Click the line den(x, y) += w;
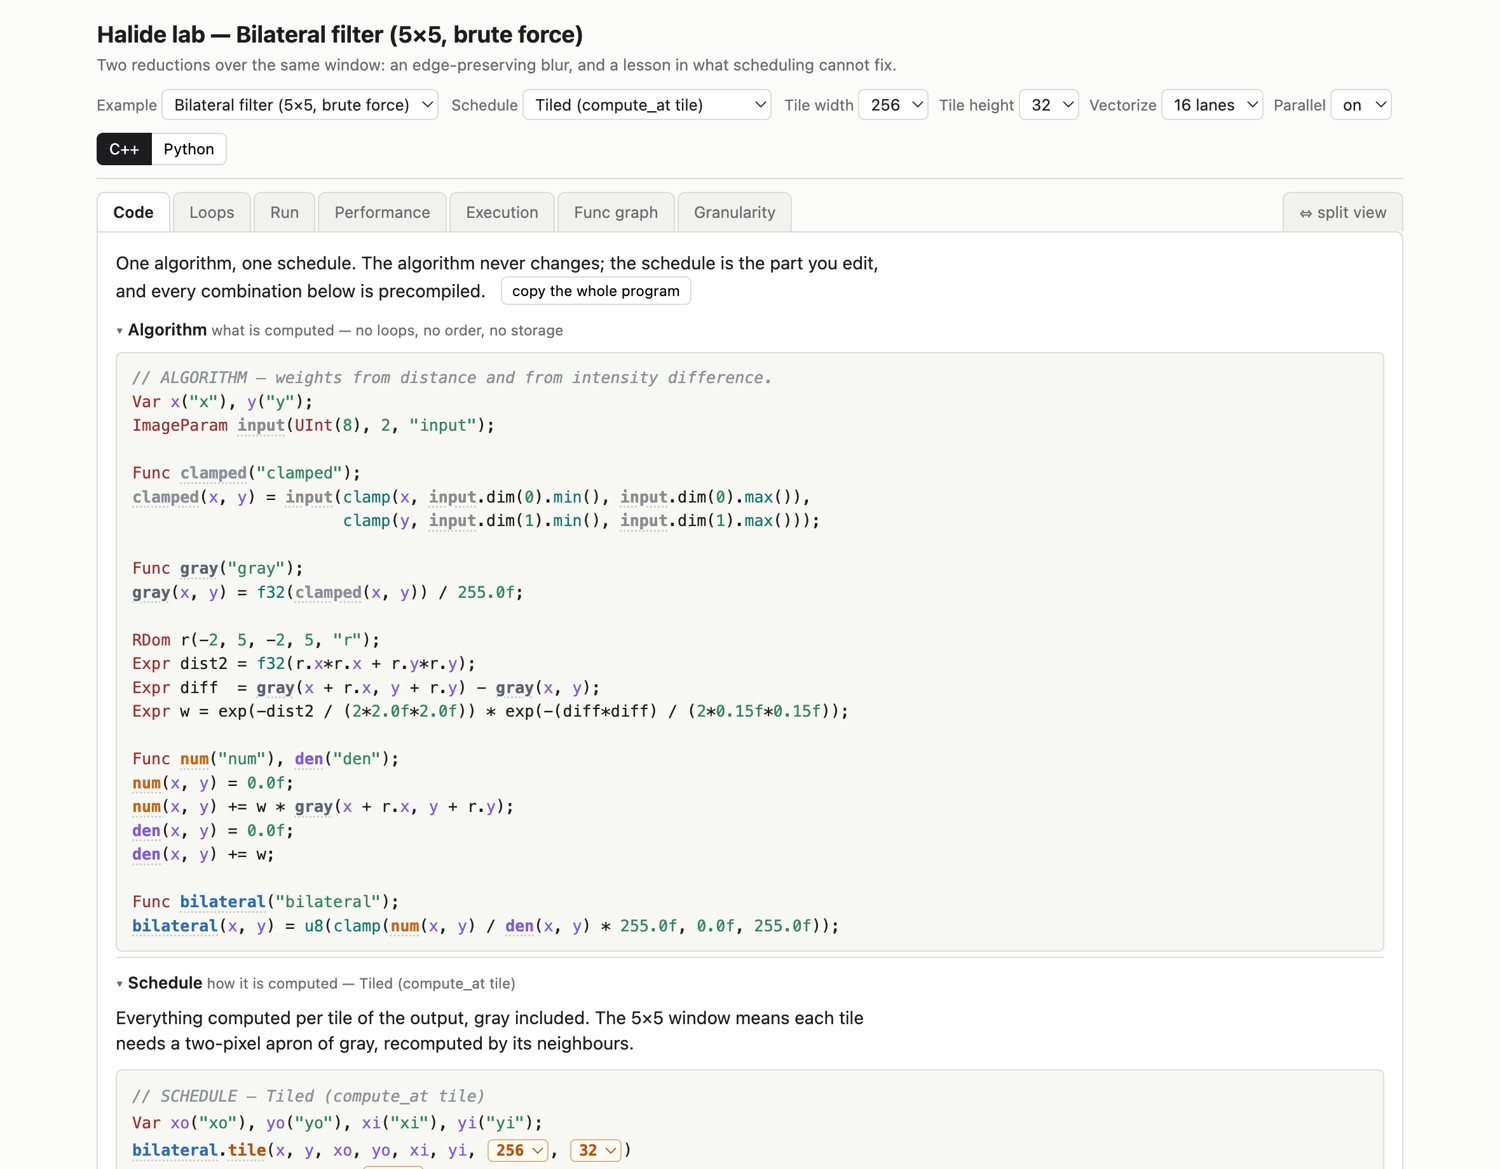 [x=203, y=855]
